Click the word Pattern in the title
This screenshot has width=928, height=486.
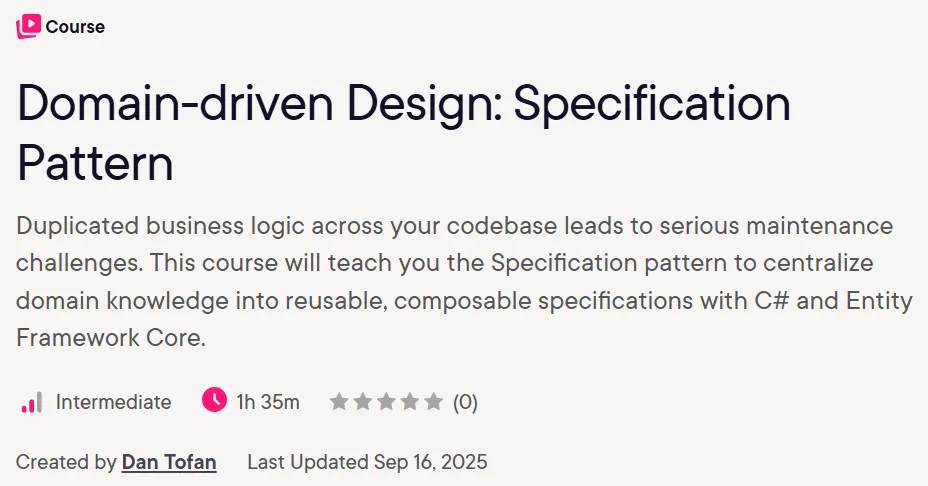click(x=95, y=163)
